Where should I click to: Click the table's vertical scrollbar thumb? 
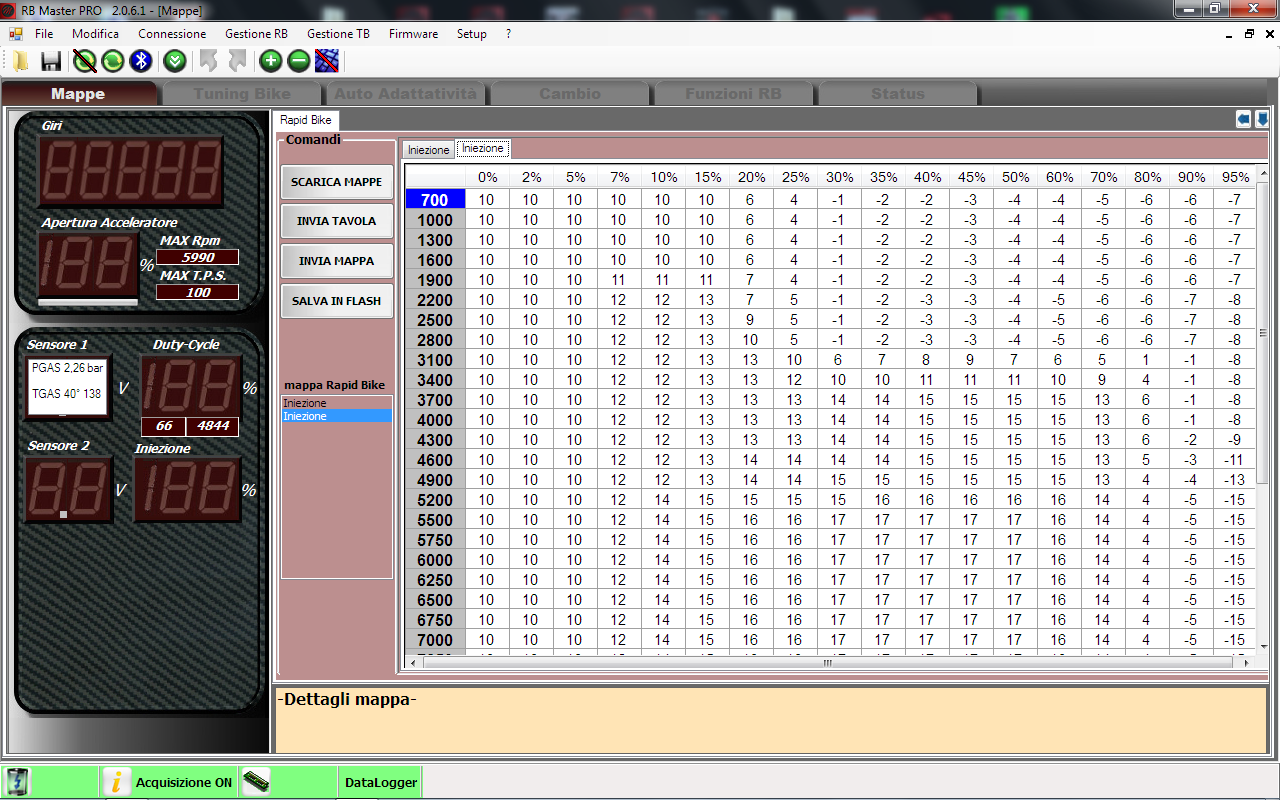[1262, 333]
